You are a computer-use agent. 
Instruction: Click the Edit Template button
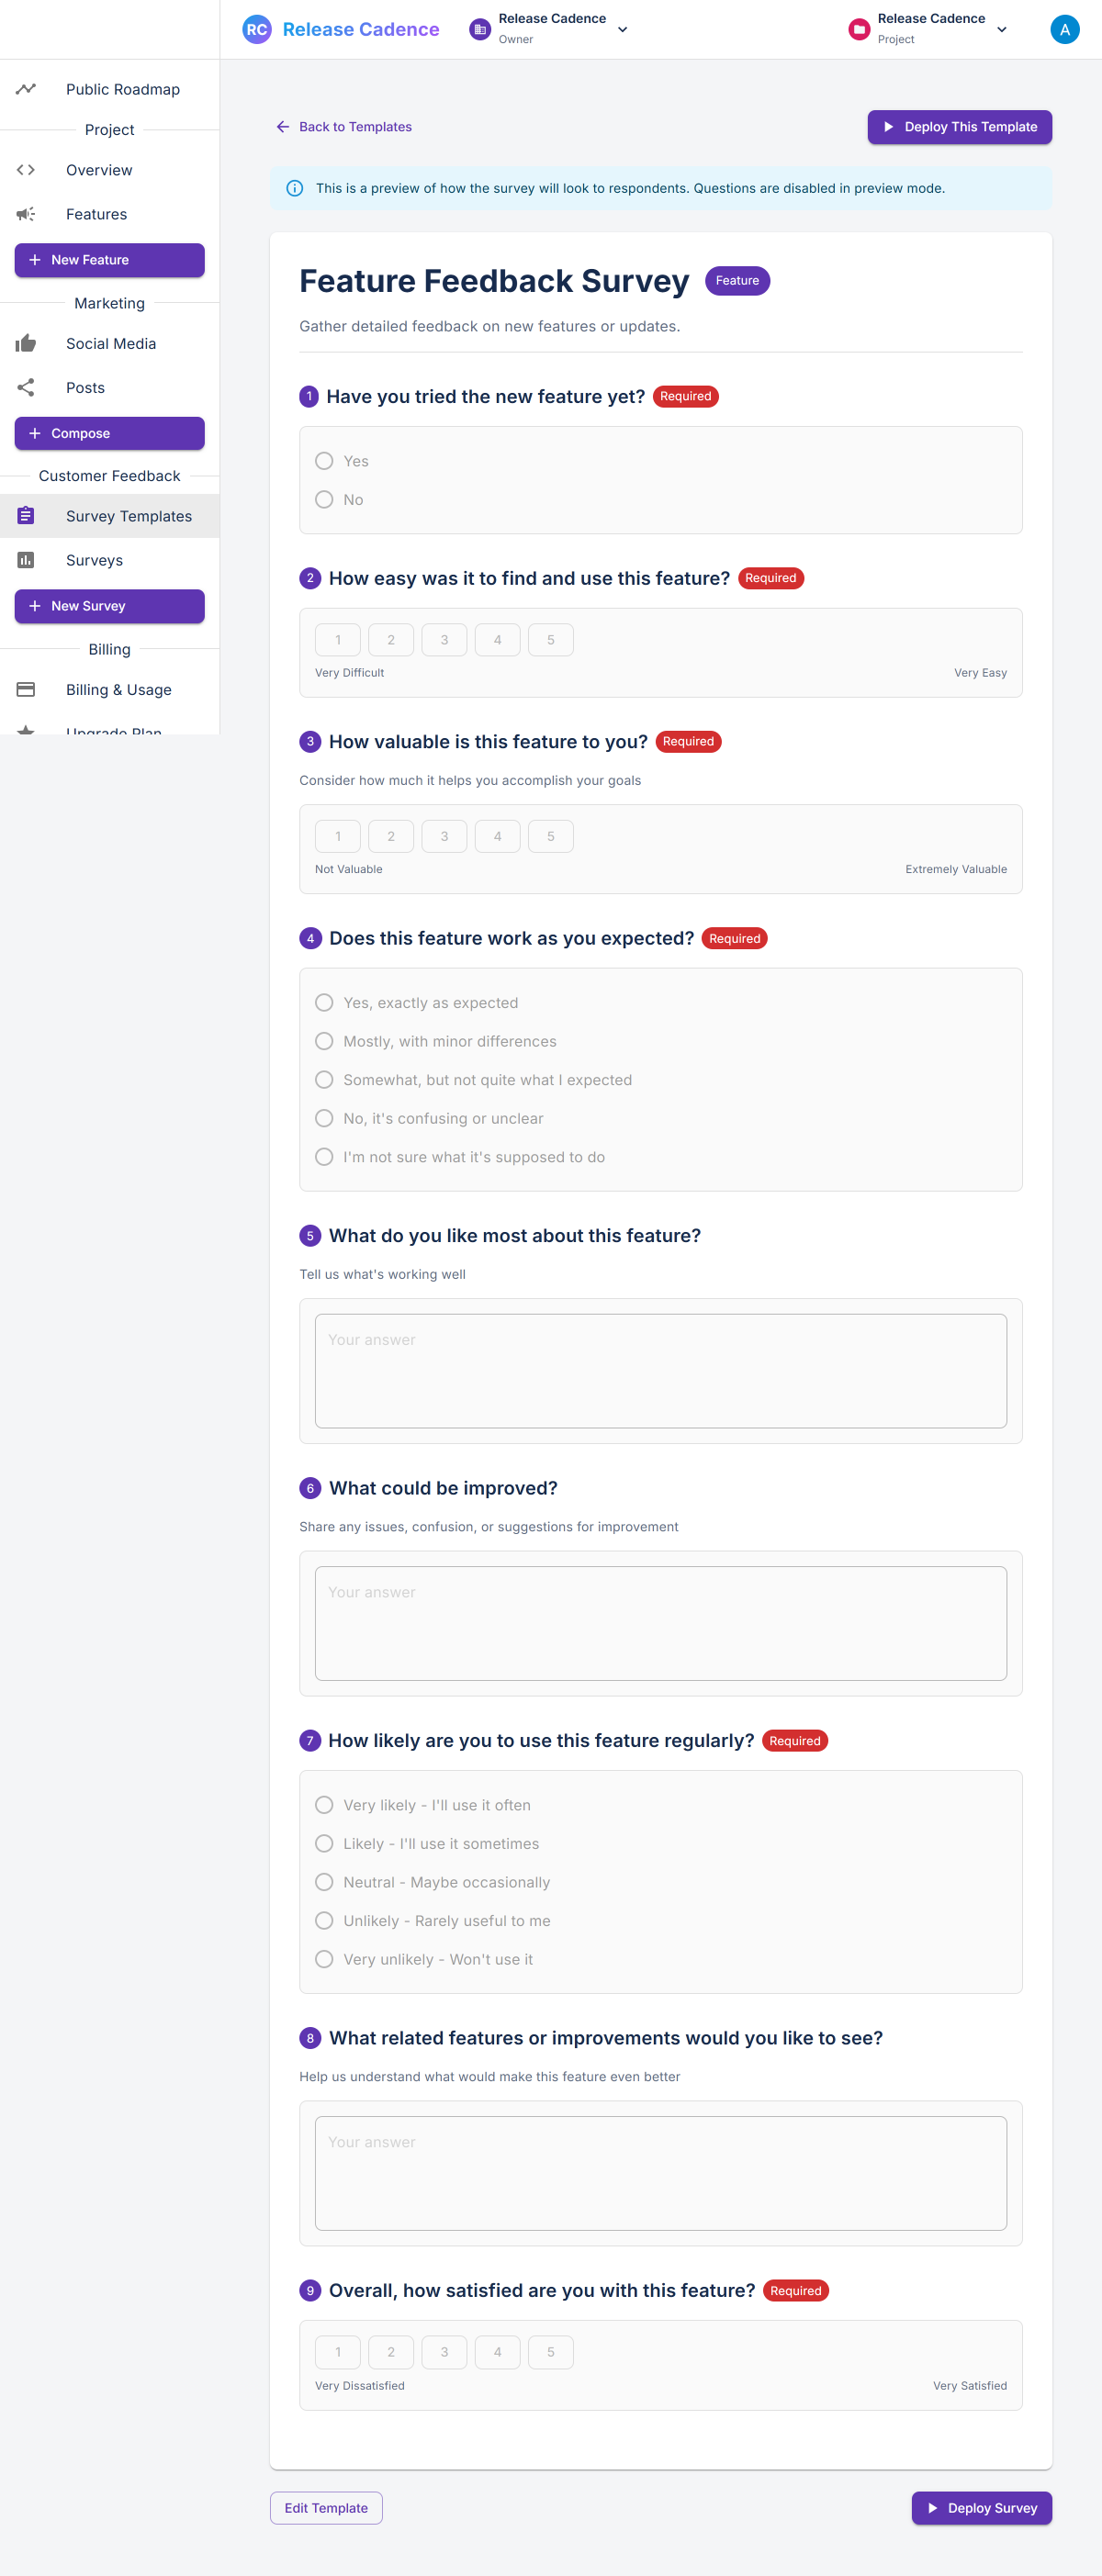pos(326,2508)
